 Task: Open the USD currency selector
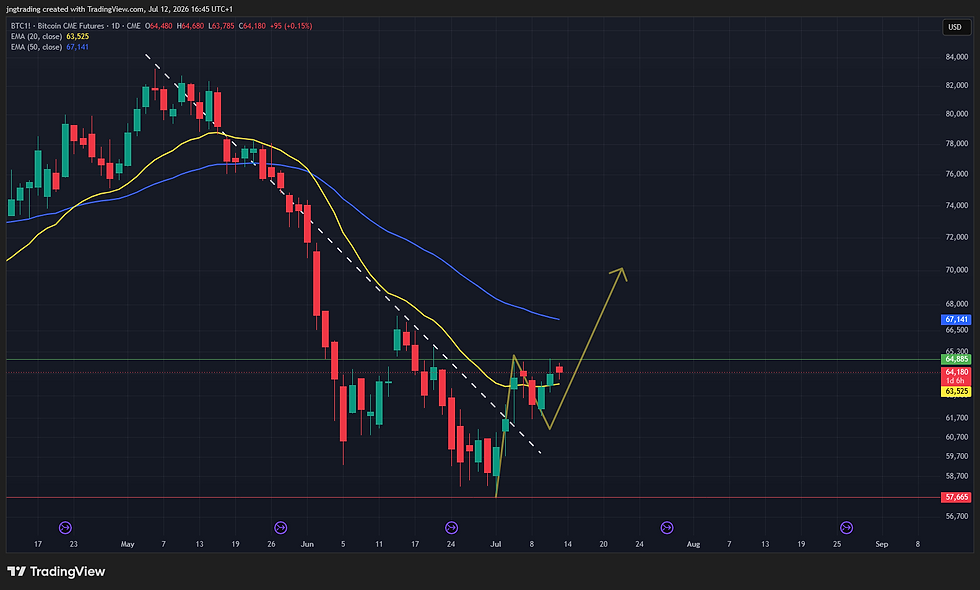954,27
